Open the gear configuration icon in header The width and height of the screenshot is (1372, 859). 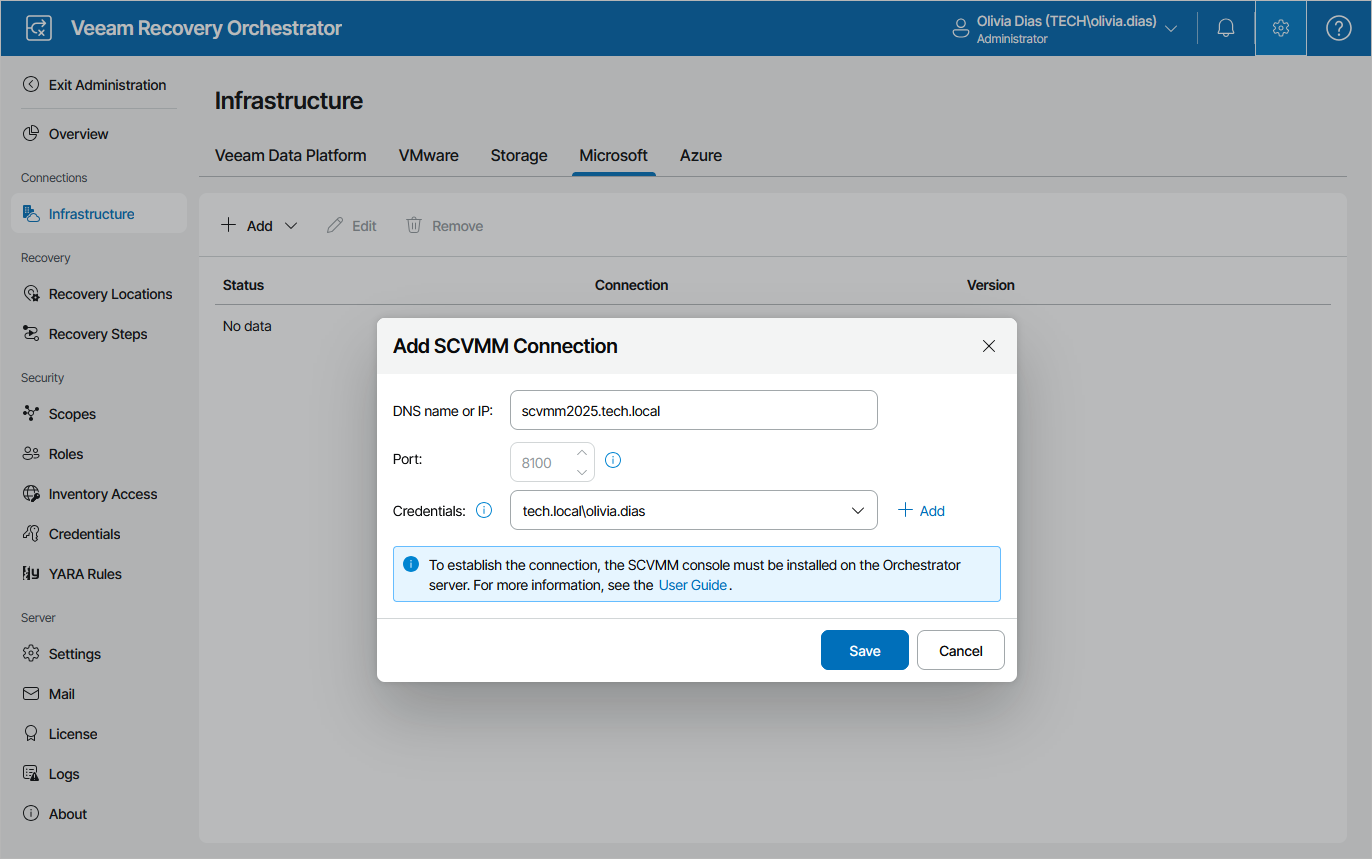(1280, 28)
